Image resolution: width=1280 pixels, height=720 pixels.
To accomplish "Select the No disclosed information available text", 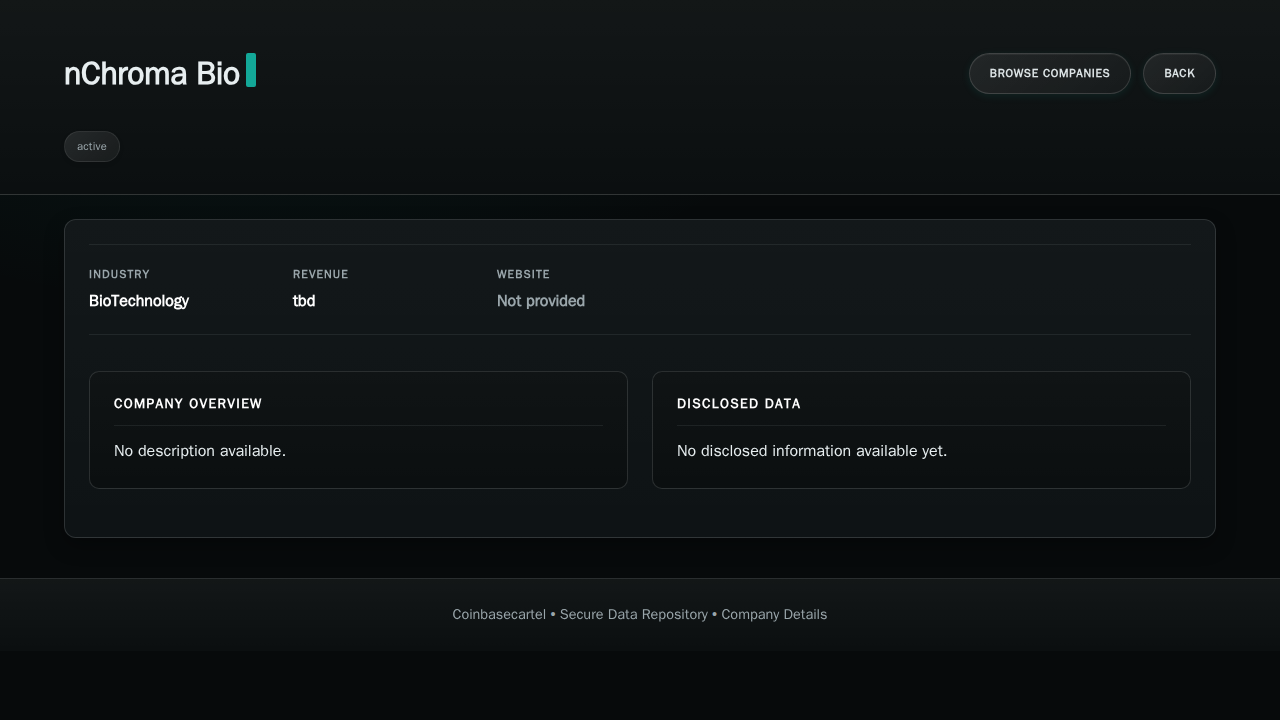I will [x=812, y=451].
